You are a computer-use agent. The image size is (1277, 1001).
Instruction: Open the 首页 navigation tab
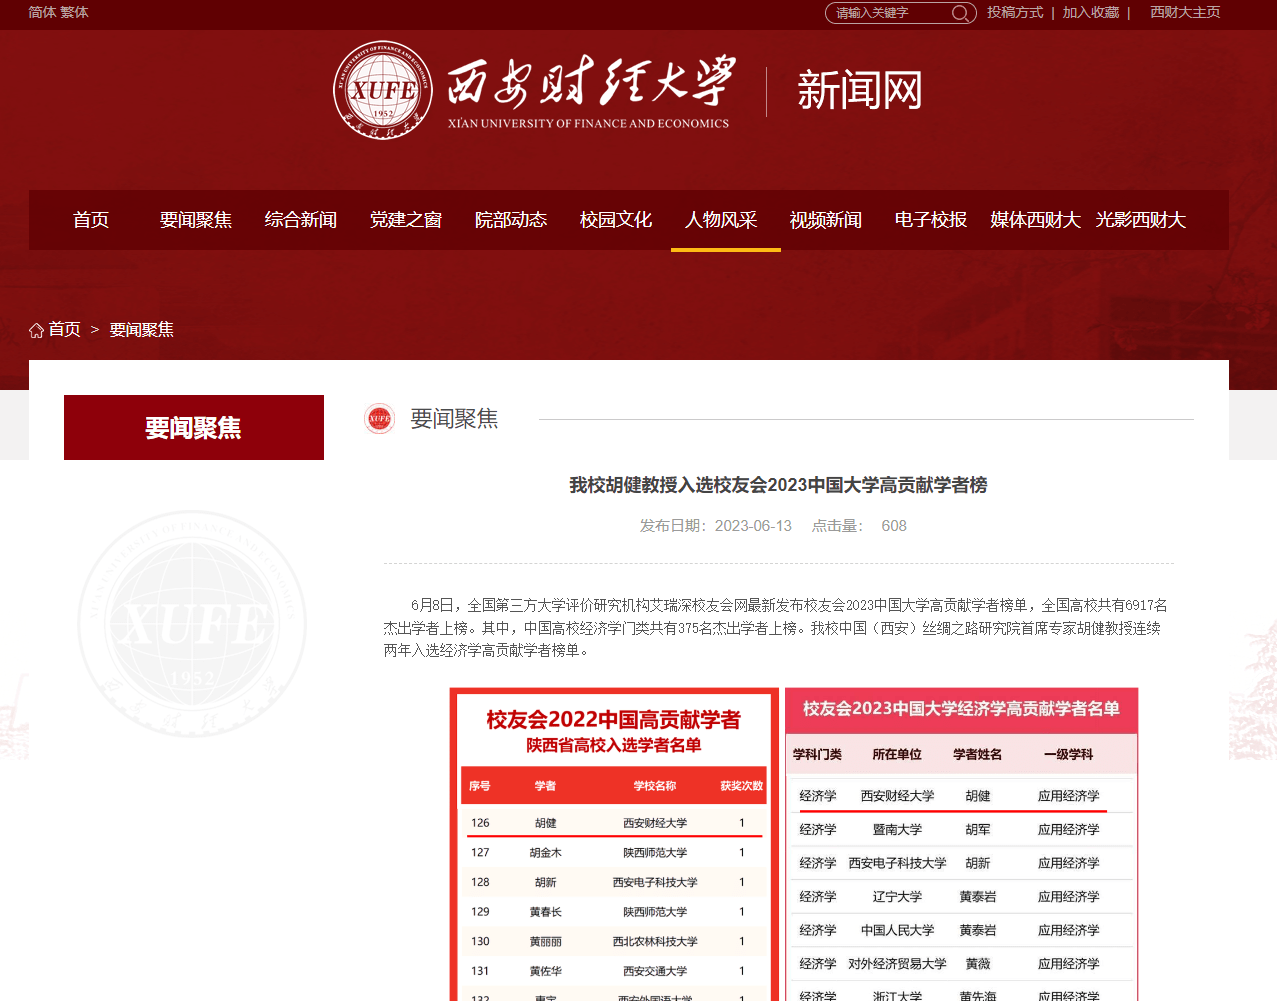point(91,220)
